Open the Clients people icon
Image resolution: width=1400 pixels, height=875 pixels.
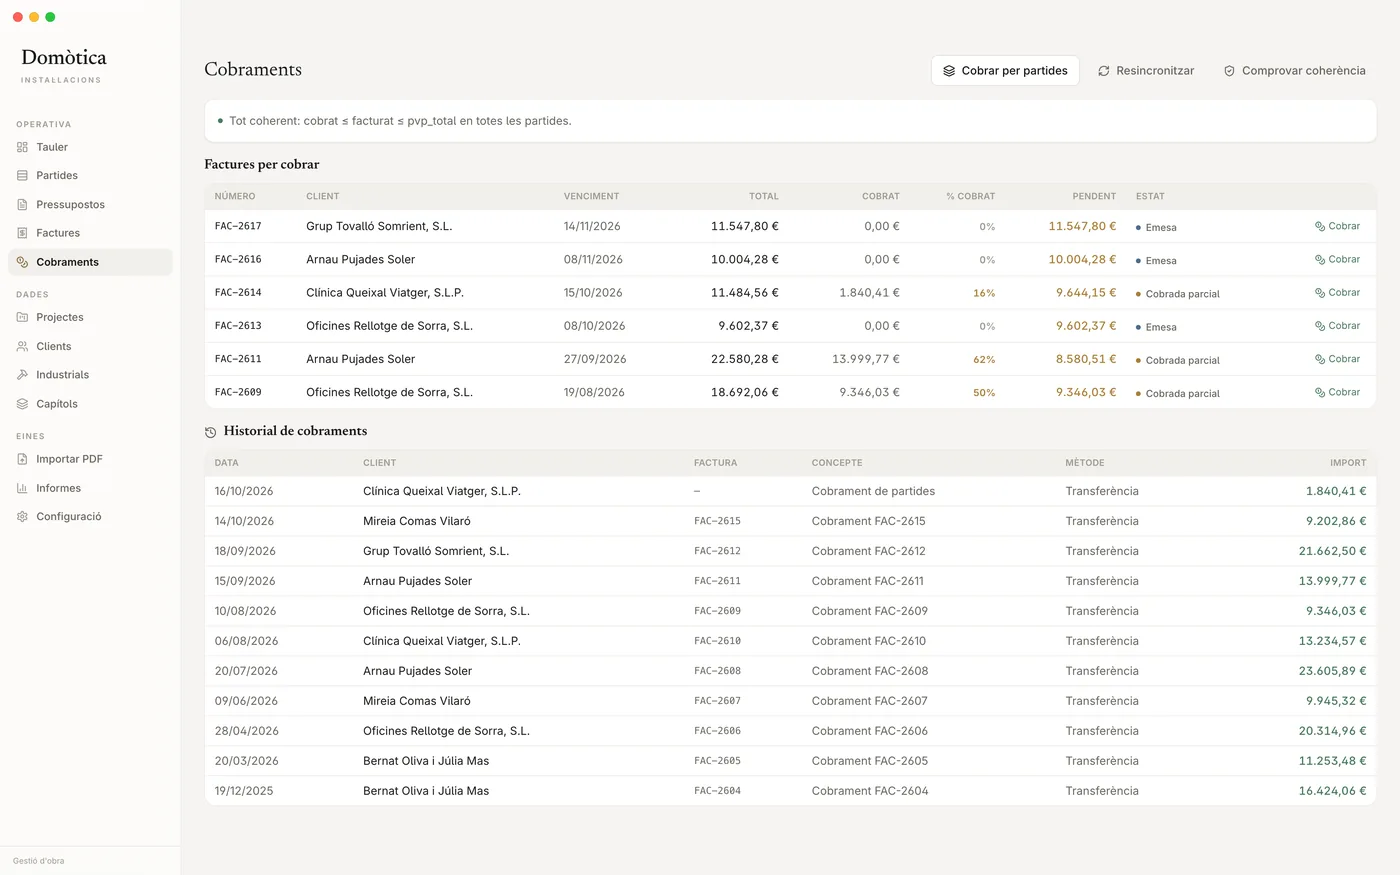[22, 346]
